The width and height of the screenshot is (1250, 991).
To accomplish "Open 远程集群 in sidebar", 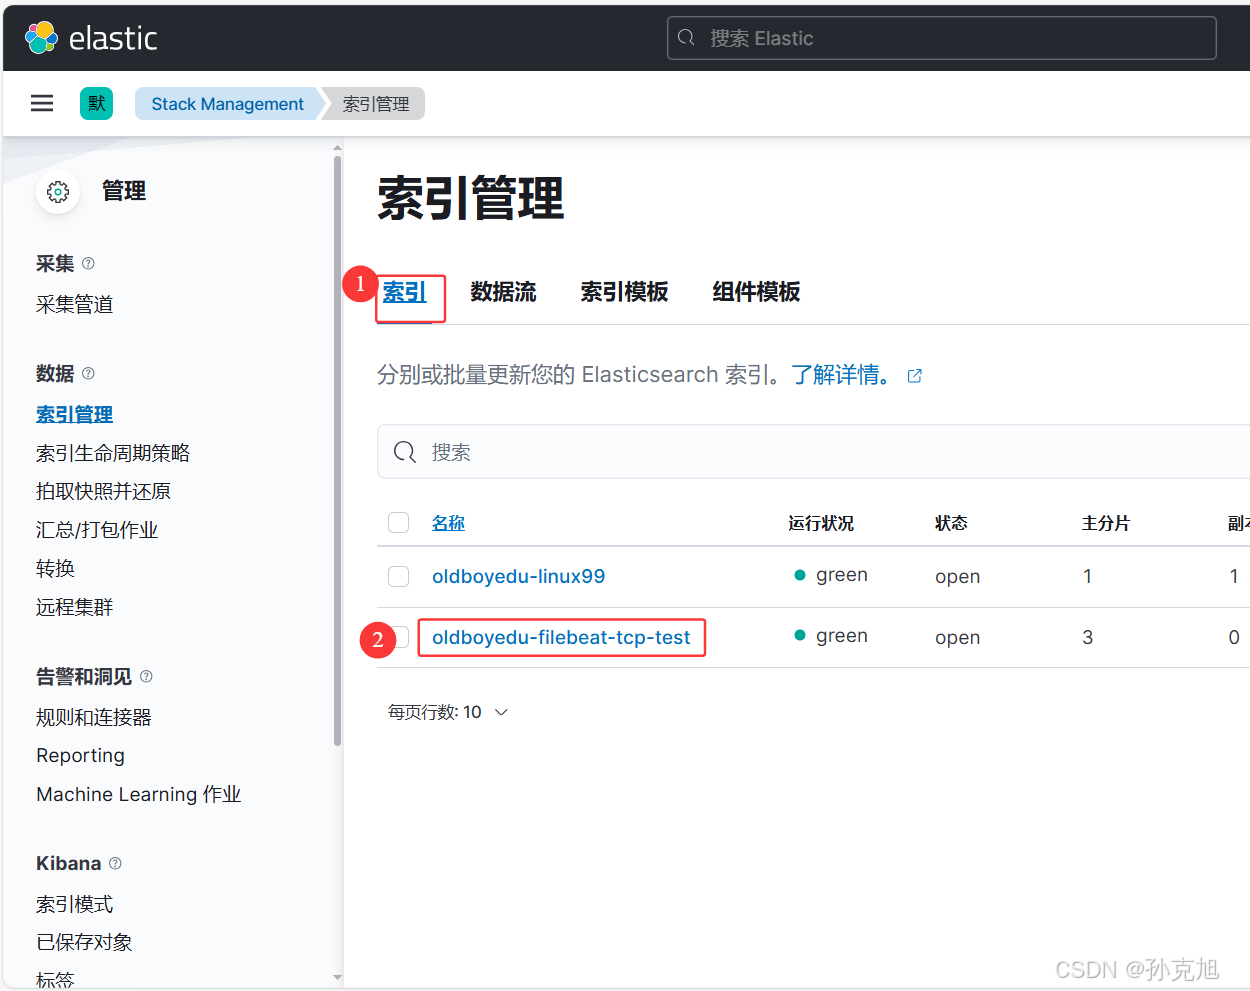I will 75,607.
